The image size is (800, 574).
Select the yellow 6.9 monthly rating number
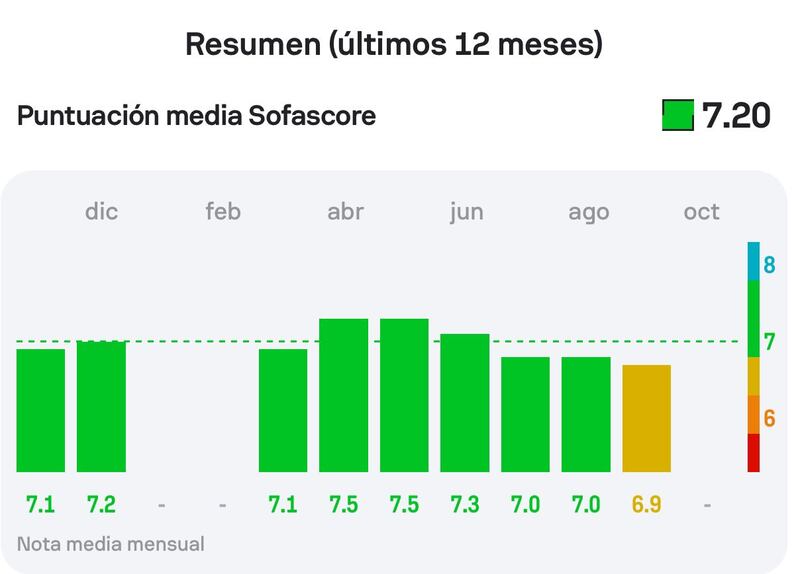[x=646, y=505]
